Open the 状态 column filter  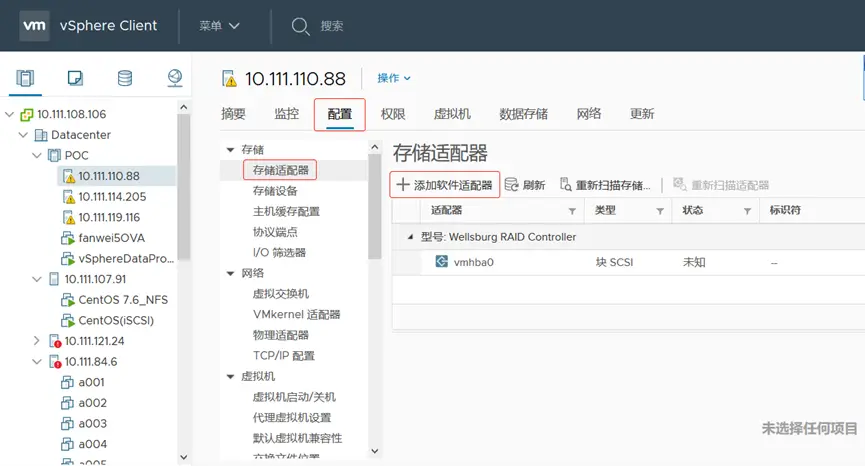click(x=747, y=211)
